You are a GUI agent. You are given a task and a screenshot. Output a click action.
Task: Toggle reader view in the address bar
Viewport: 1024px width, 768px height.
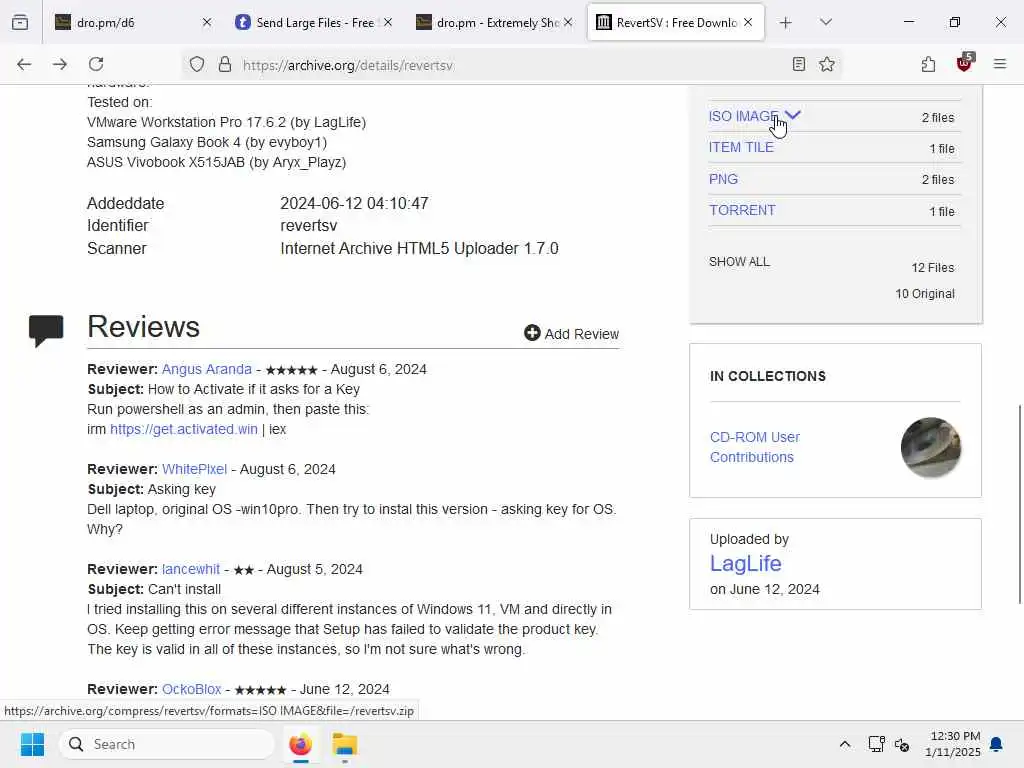click(798, 64)
